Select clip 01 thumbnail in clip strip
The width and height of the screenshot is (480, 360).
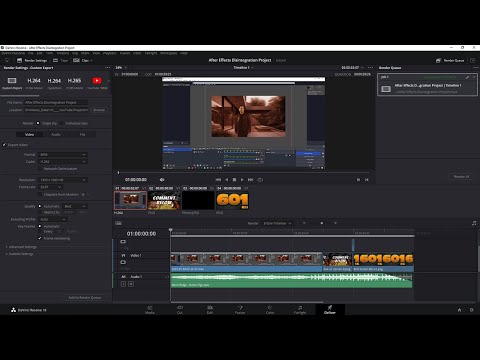[130, 200]
